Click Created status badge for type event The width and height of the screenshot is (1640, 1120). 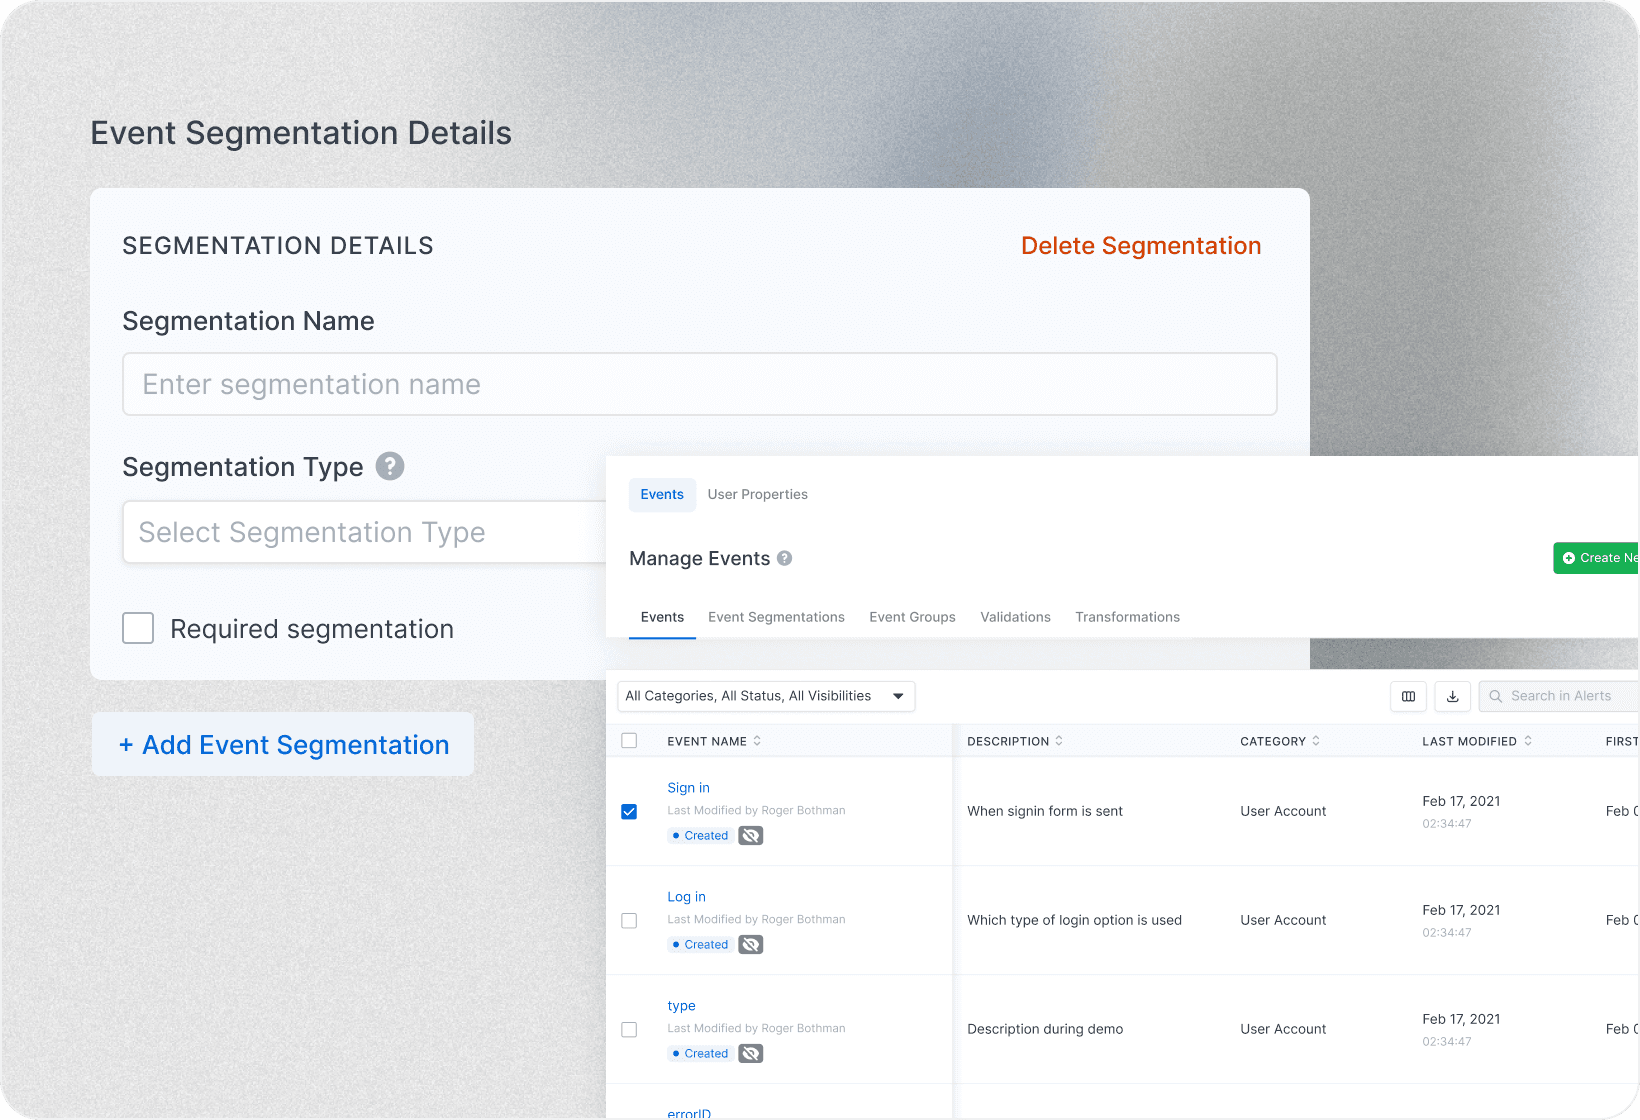[700, 1054]
